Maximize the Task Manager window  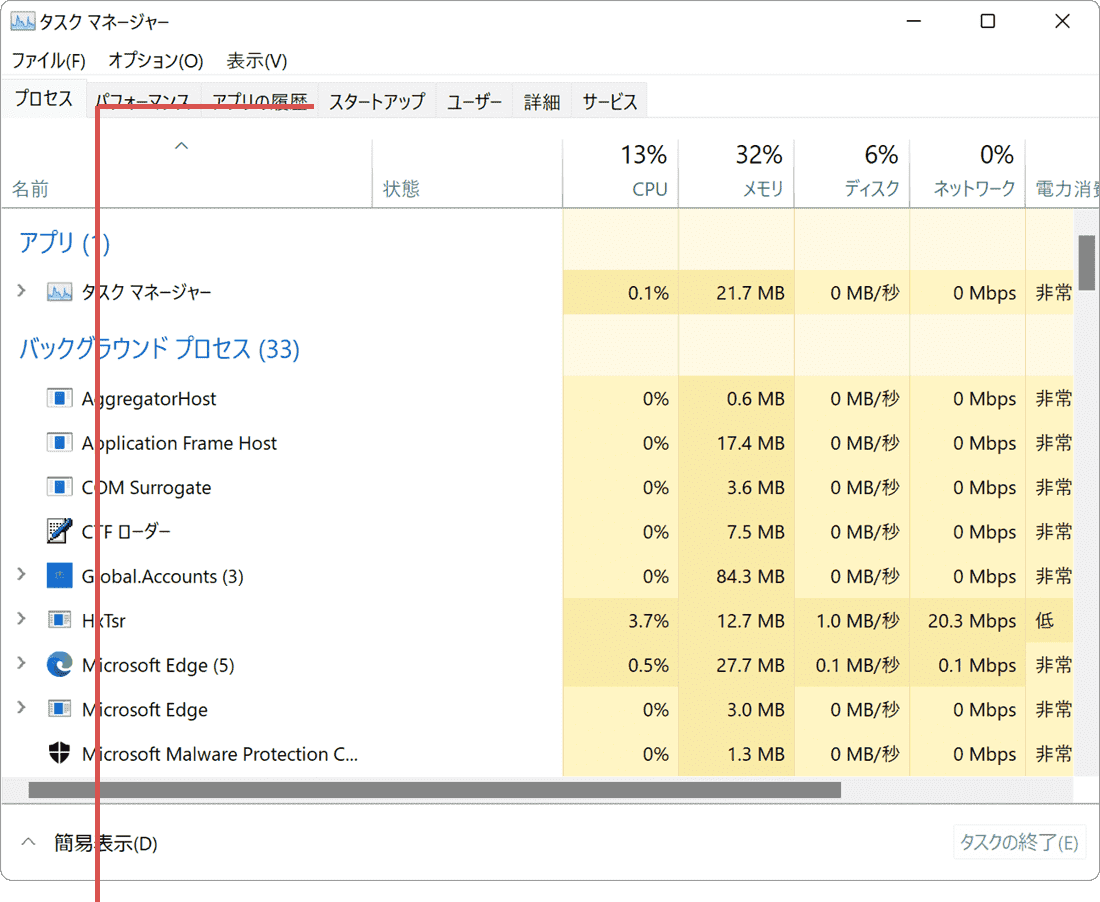pos(988,21)
